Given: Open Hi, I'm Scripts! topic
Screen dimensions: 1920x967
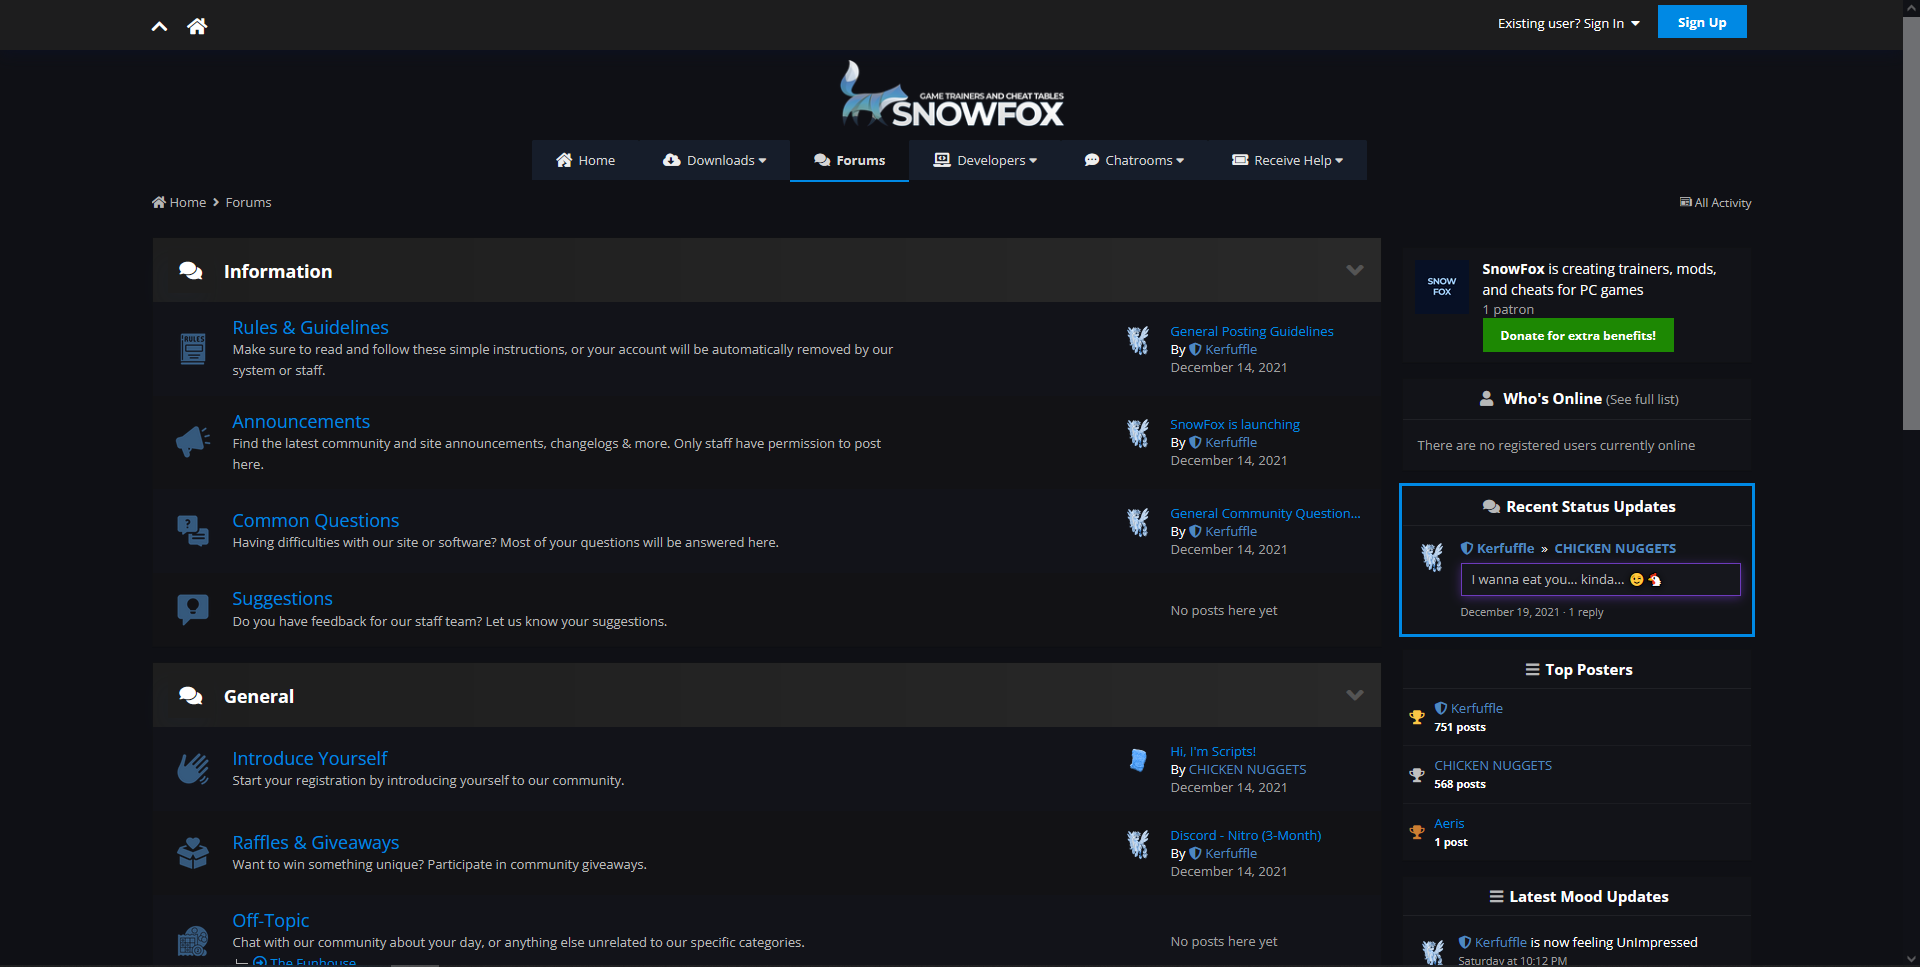Looking at the screenshot, I should 1213,751.
